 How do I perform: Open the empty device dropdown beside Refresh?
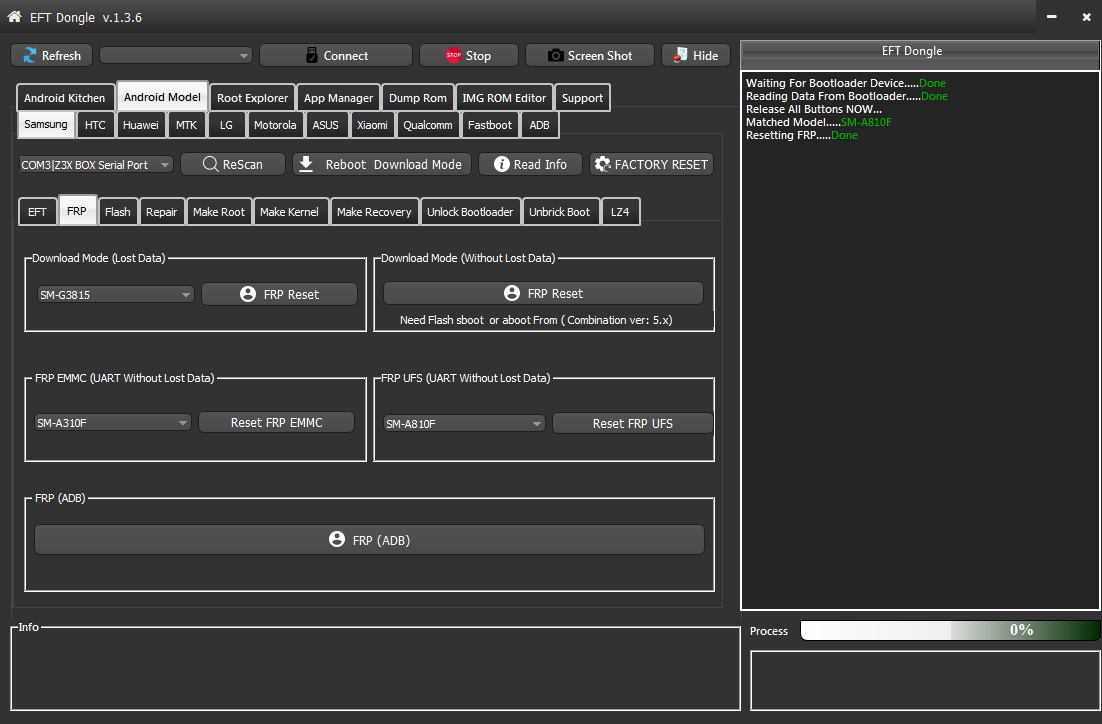click(x=176, y=56)
